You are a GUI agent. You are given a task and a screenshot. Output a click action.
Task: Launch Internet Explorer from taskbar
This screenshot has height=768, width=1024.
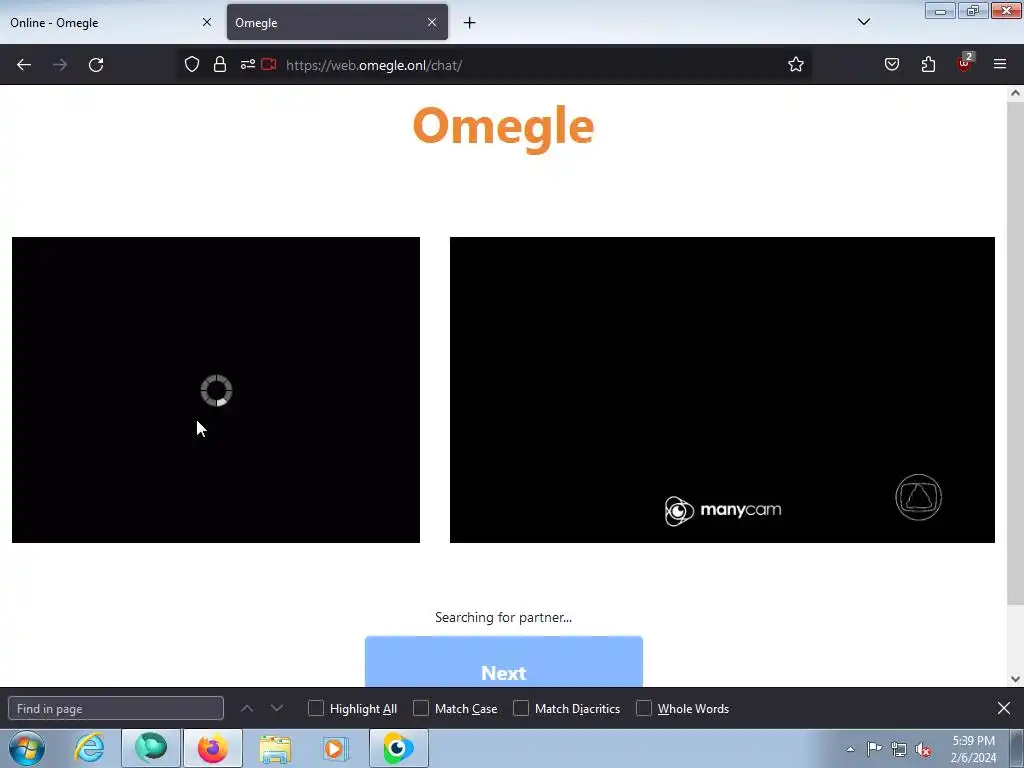[x=89, y=748]
